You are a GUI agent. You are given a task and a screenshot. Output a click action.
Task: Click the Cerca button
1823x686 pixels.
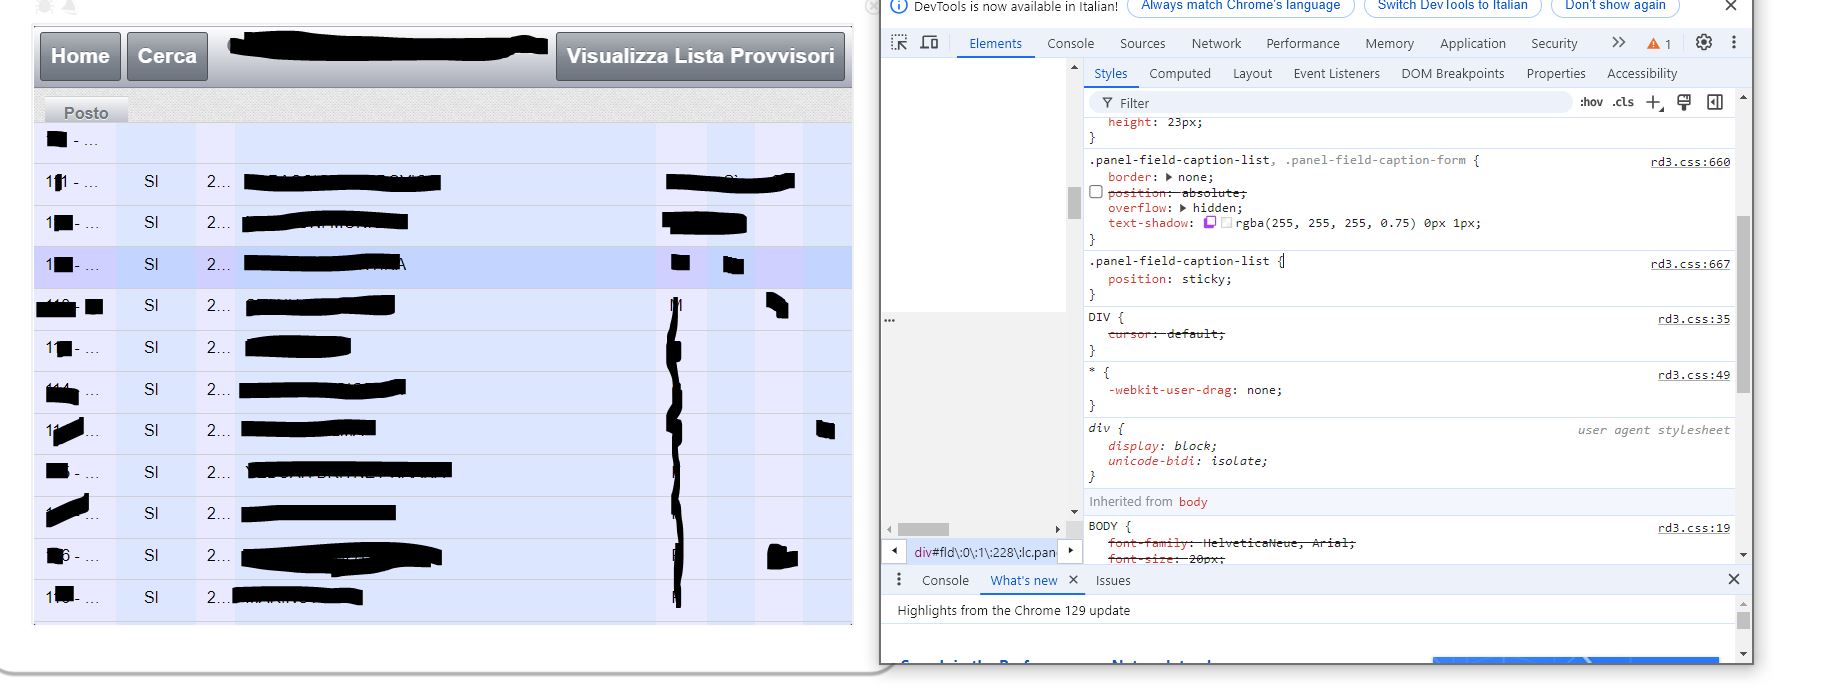(x=167, y=56)
